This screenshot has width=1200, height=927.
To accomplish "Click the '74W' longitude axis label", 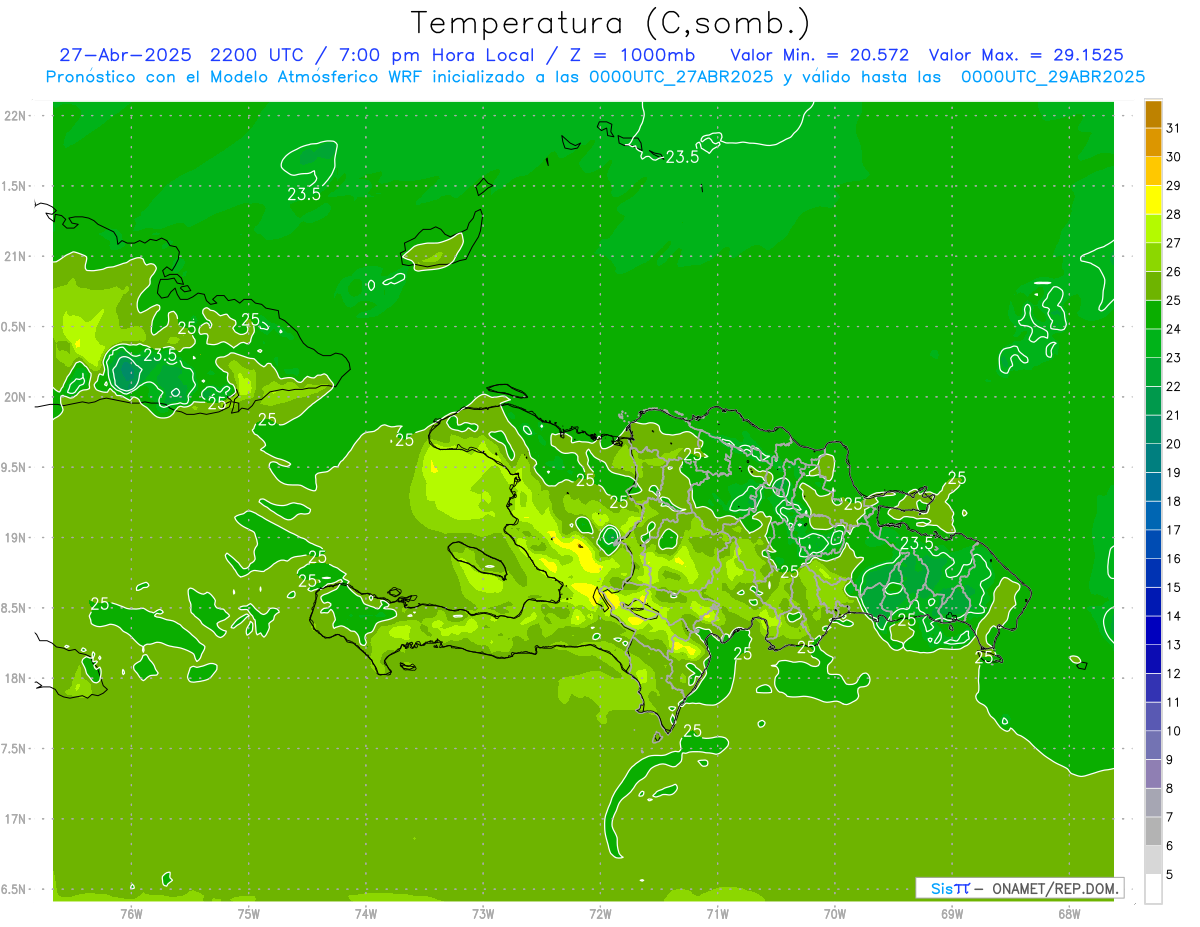I will click(x=366, y=914).
